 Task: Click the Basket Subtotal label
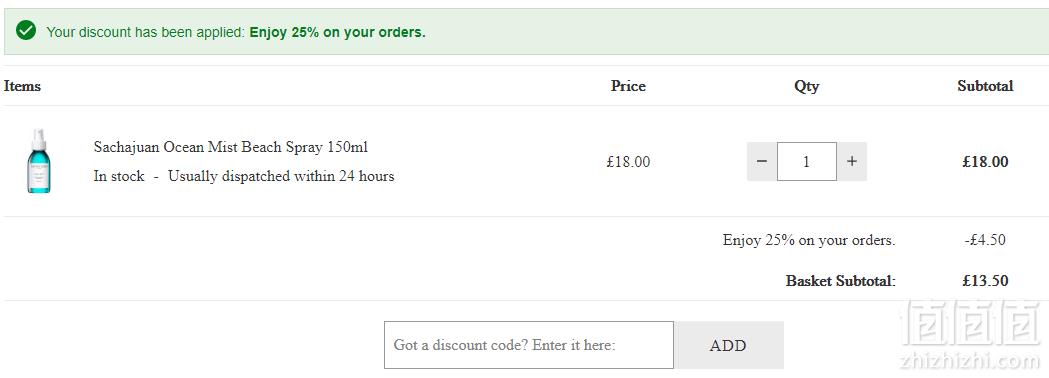841,281
